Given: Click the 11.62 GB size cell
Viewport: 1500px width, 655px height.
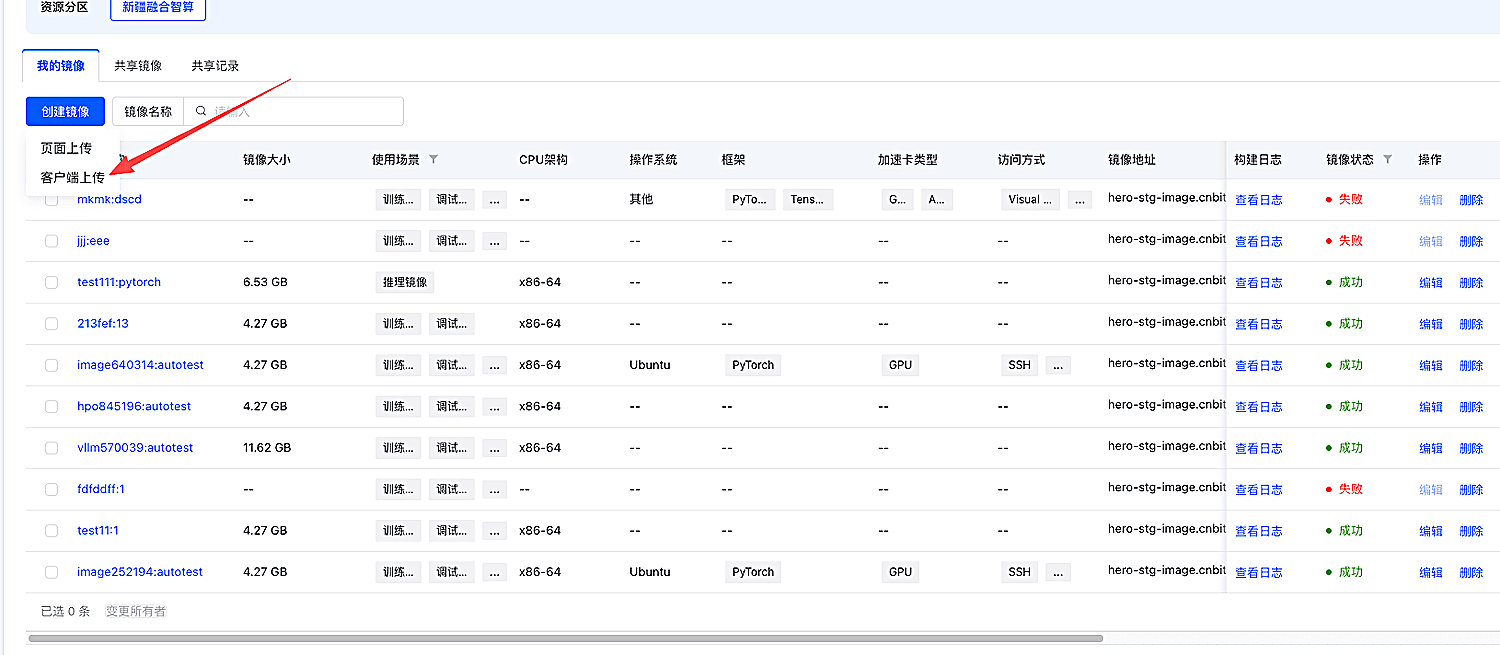Looking at the screenshot, I should pos(267,447).
